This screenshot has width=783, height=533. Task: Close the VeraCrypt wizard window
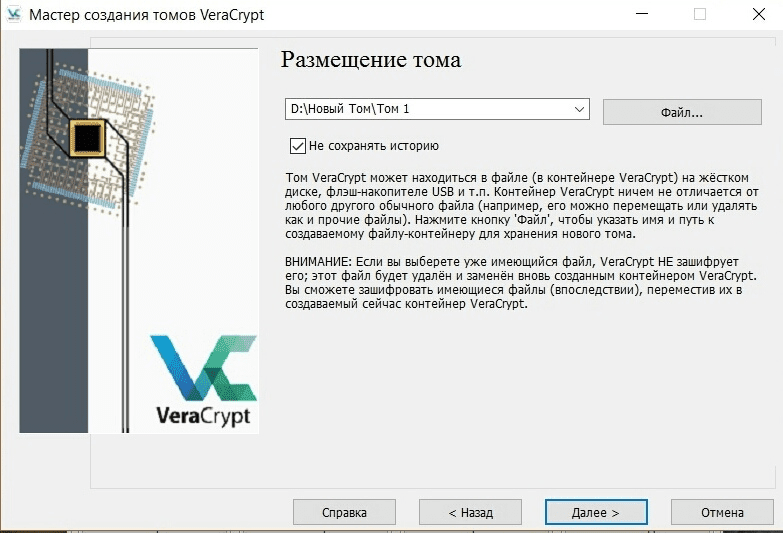click(759, 14)
